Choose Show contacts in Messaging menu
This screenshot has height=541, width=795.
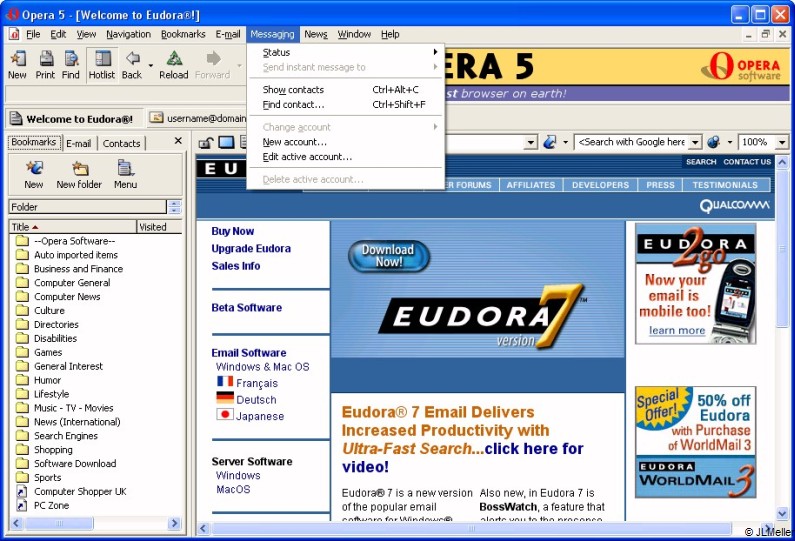(x=346, y=89)
